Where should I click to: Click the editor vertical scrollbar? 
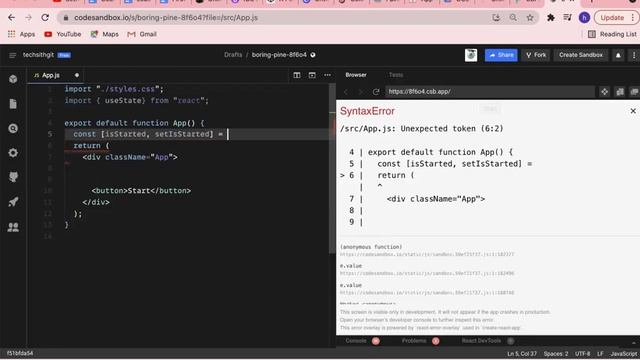(332, 169)
